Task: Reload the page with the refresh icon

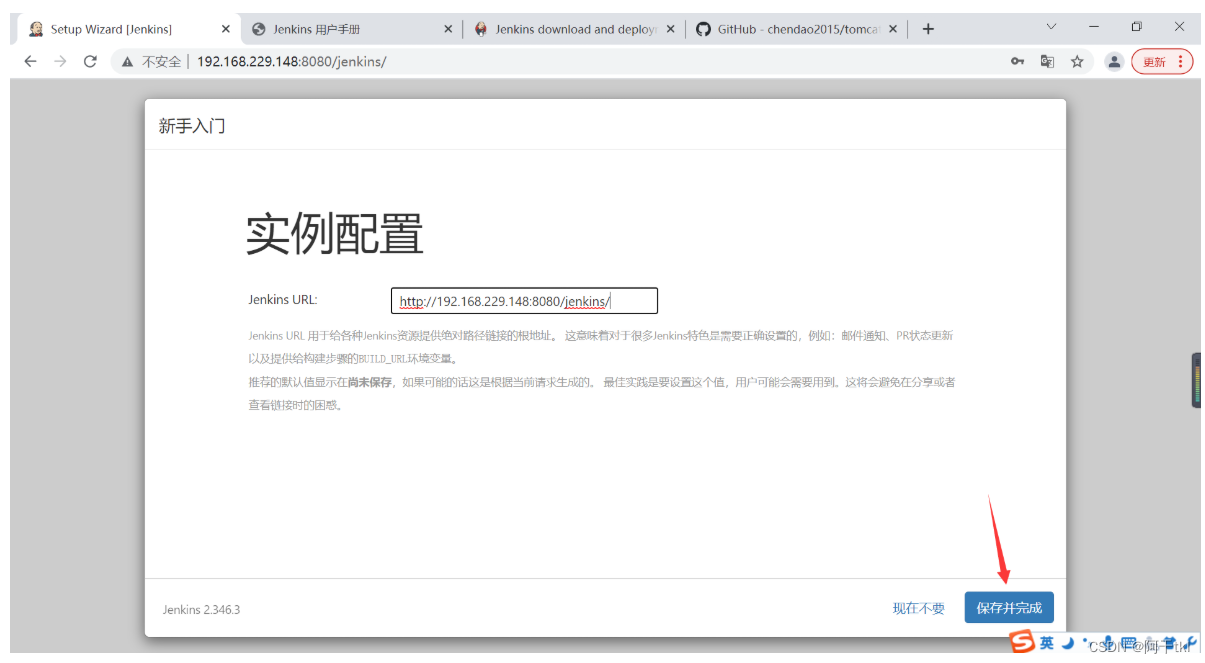Action: pos(90,61)
